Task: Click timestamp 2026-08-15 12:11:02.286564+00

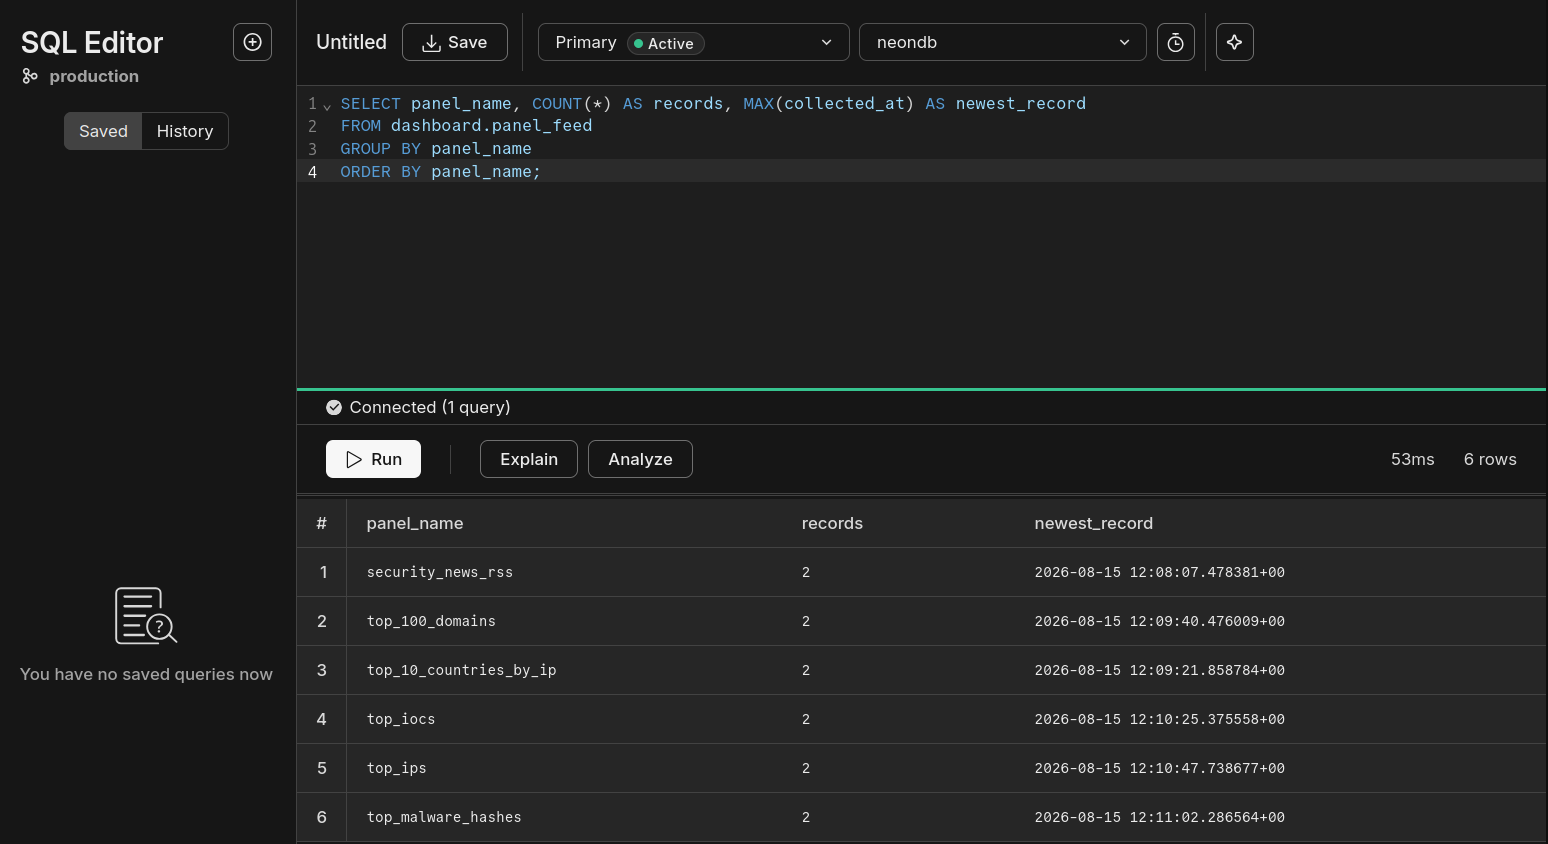Action: [1160, 817]
